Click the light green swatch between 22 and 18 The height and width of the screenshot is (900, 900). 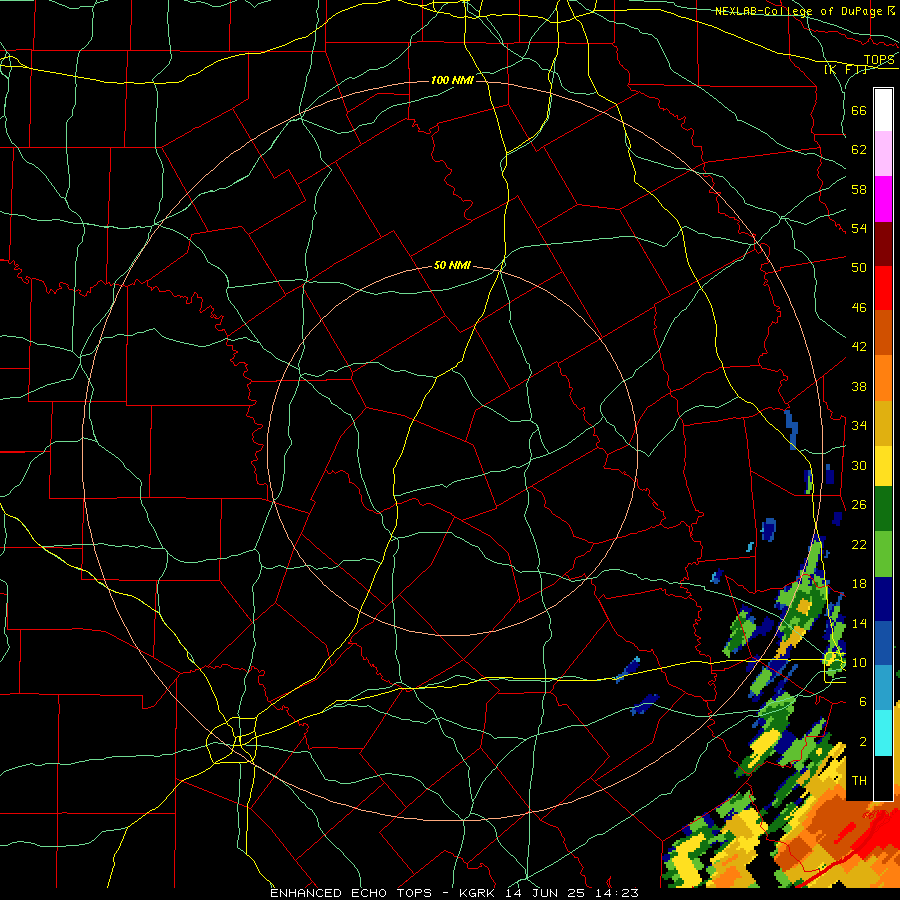pos(883,554)
